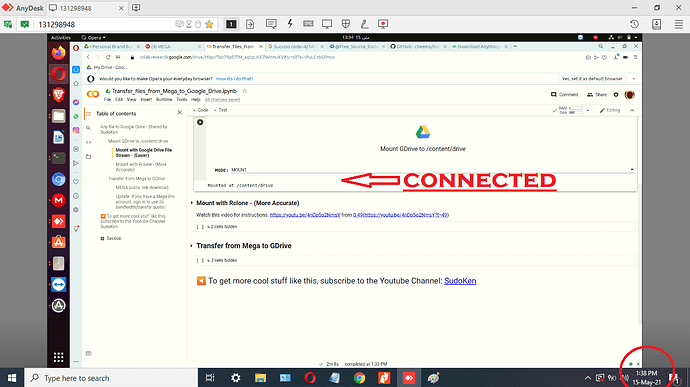Open Colab Insert menu
This screenshot has height=387, width=690.
pyautogui.click(x=146, y=100)
